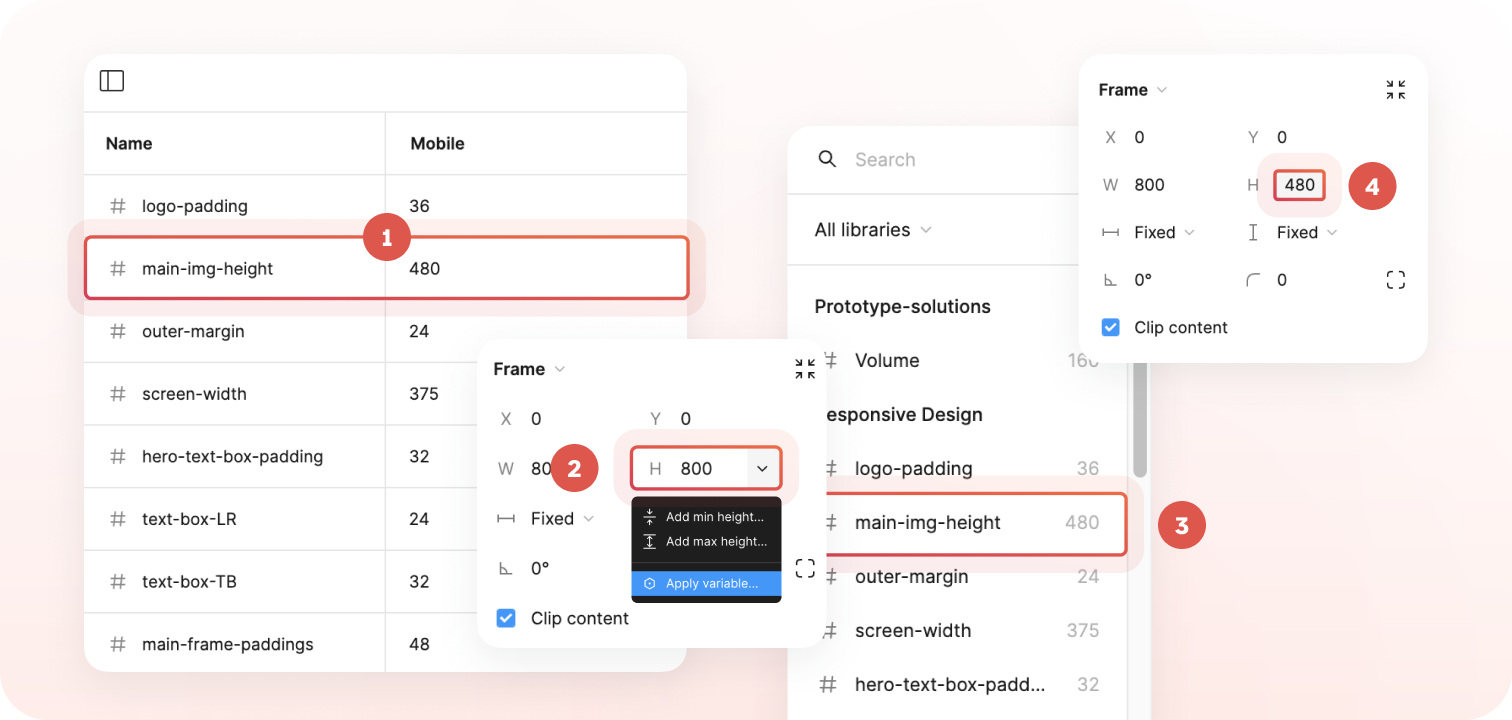Open the All libraries dropdown

tap(872, 229)
